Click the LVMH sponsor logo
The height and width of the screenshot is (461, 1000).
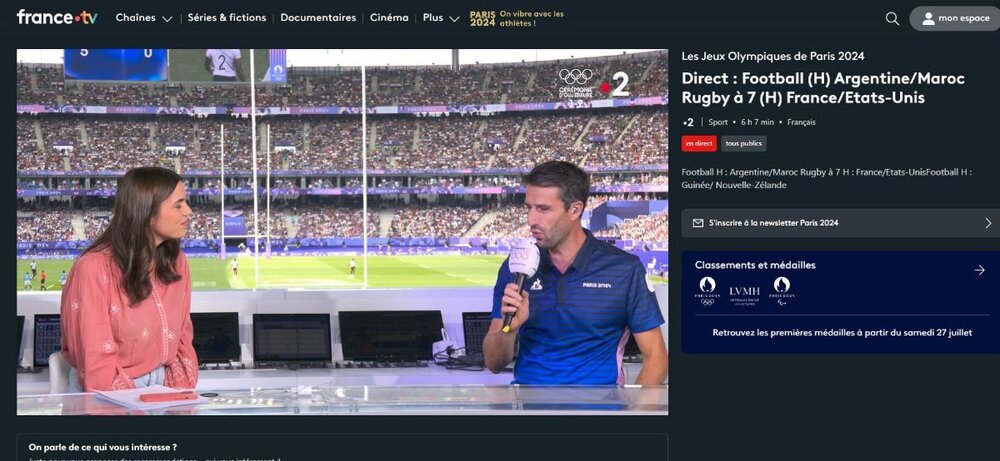(x=744, y=292)
